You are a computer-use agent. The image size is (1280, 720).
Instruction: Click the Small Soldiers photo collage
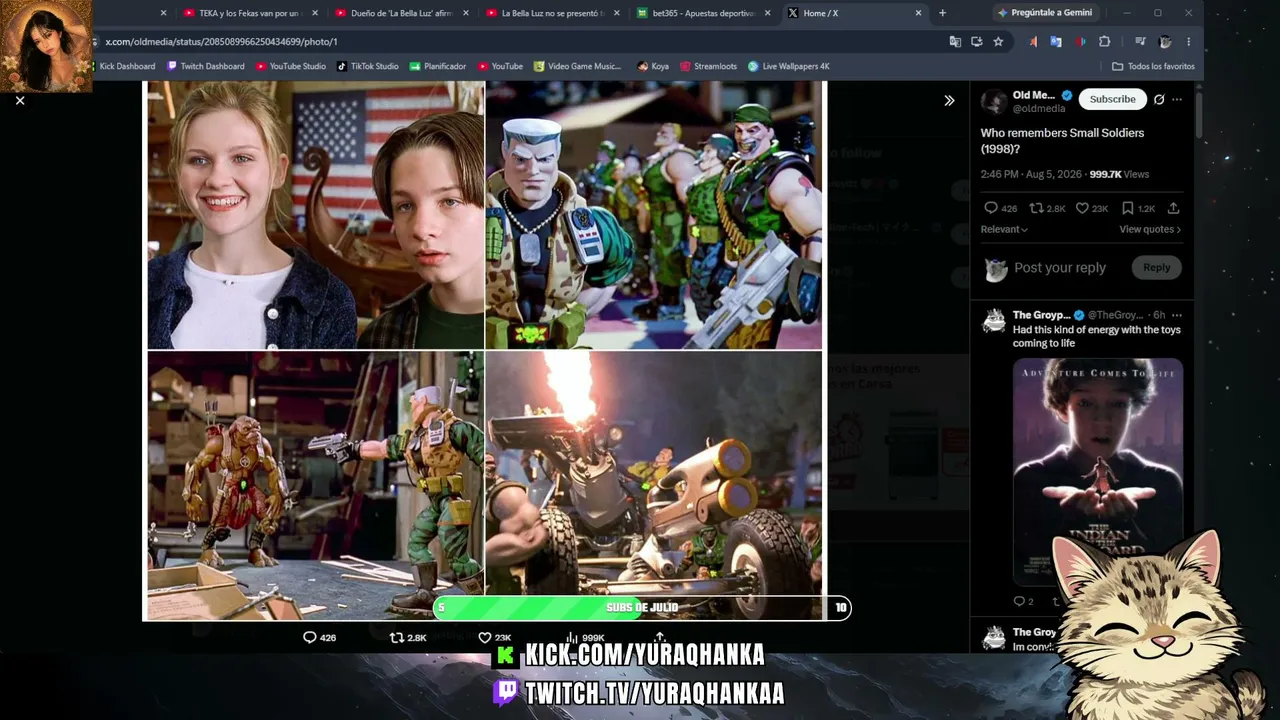[485, 350]
